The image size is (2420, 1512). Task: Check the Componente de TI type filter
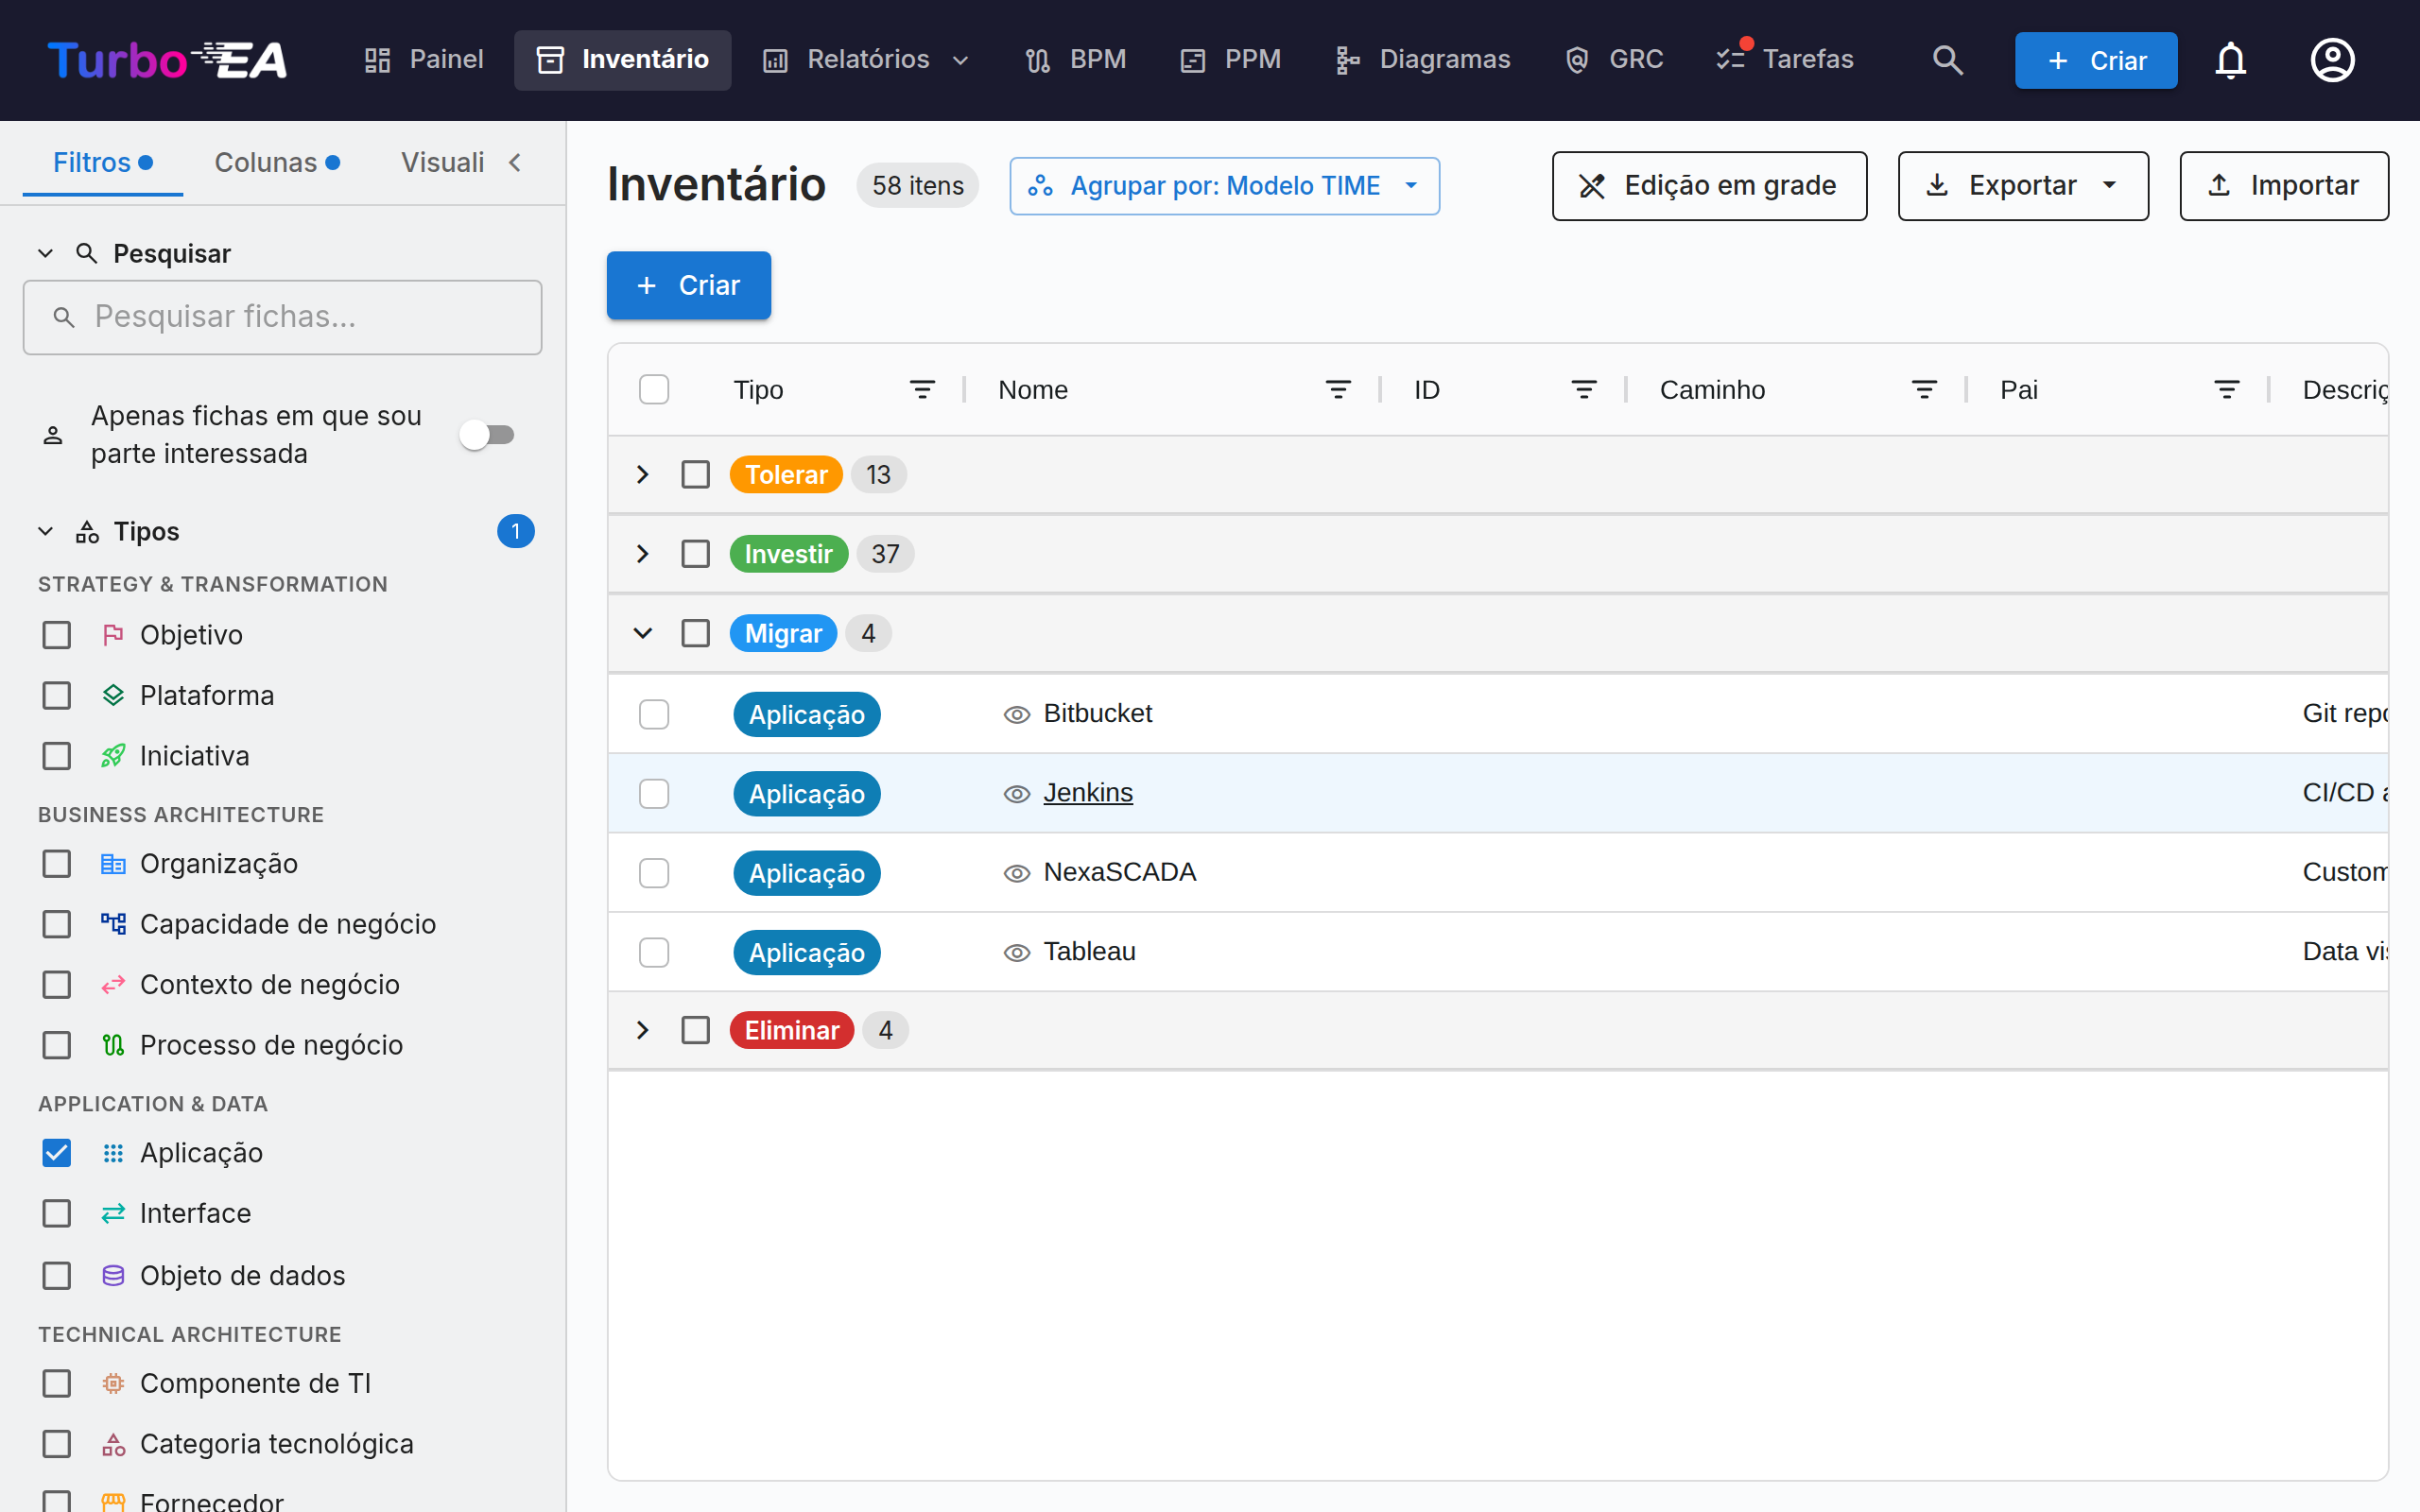[57, 1383]
